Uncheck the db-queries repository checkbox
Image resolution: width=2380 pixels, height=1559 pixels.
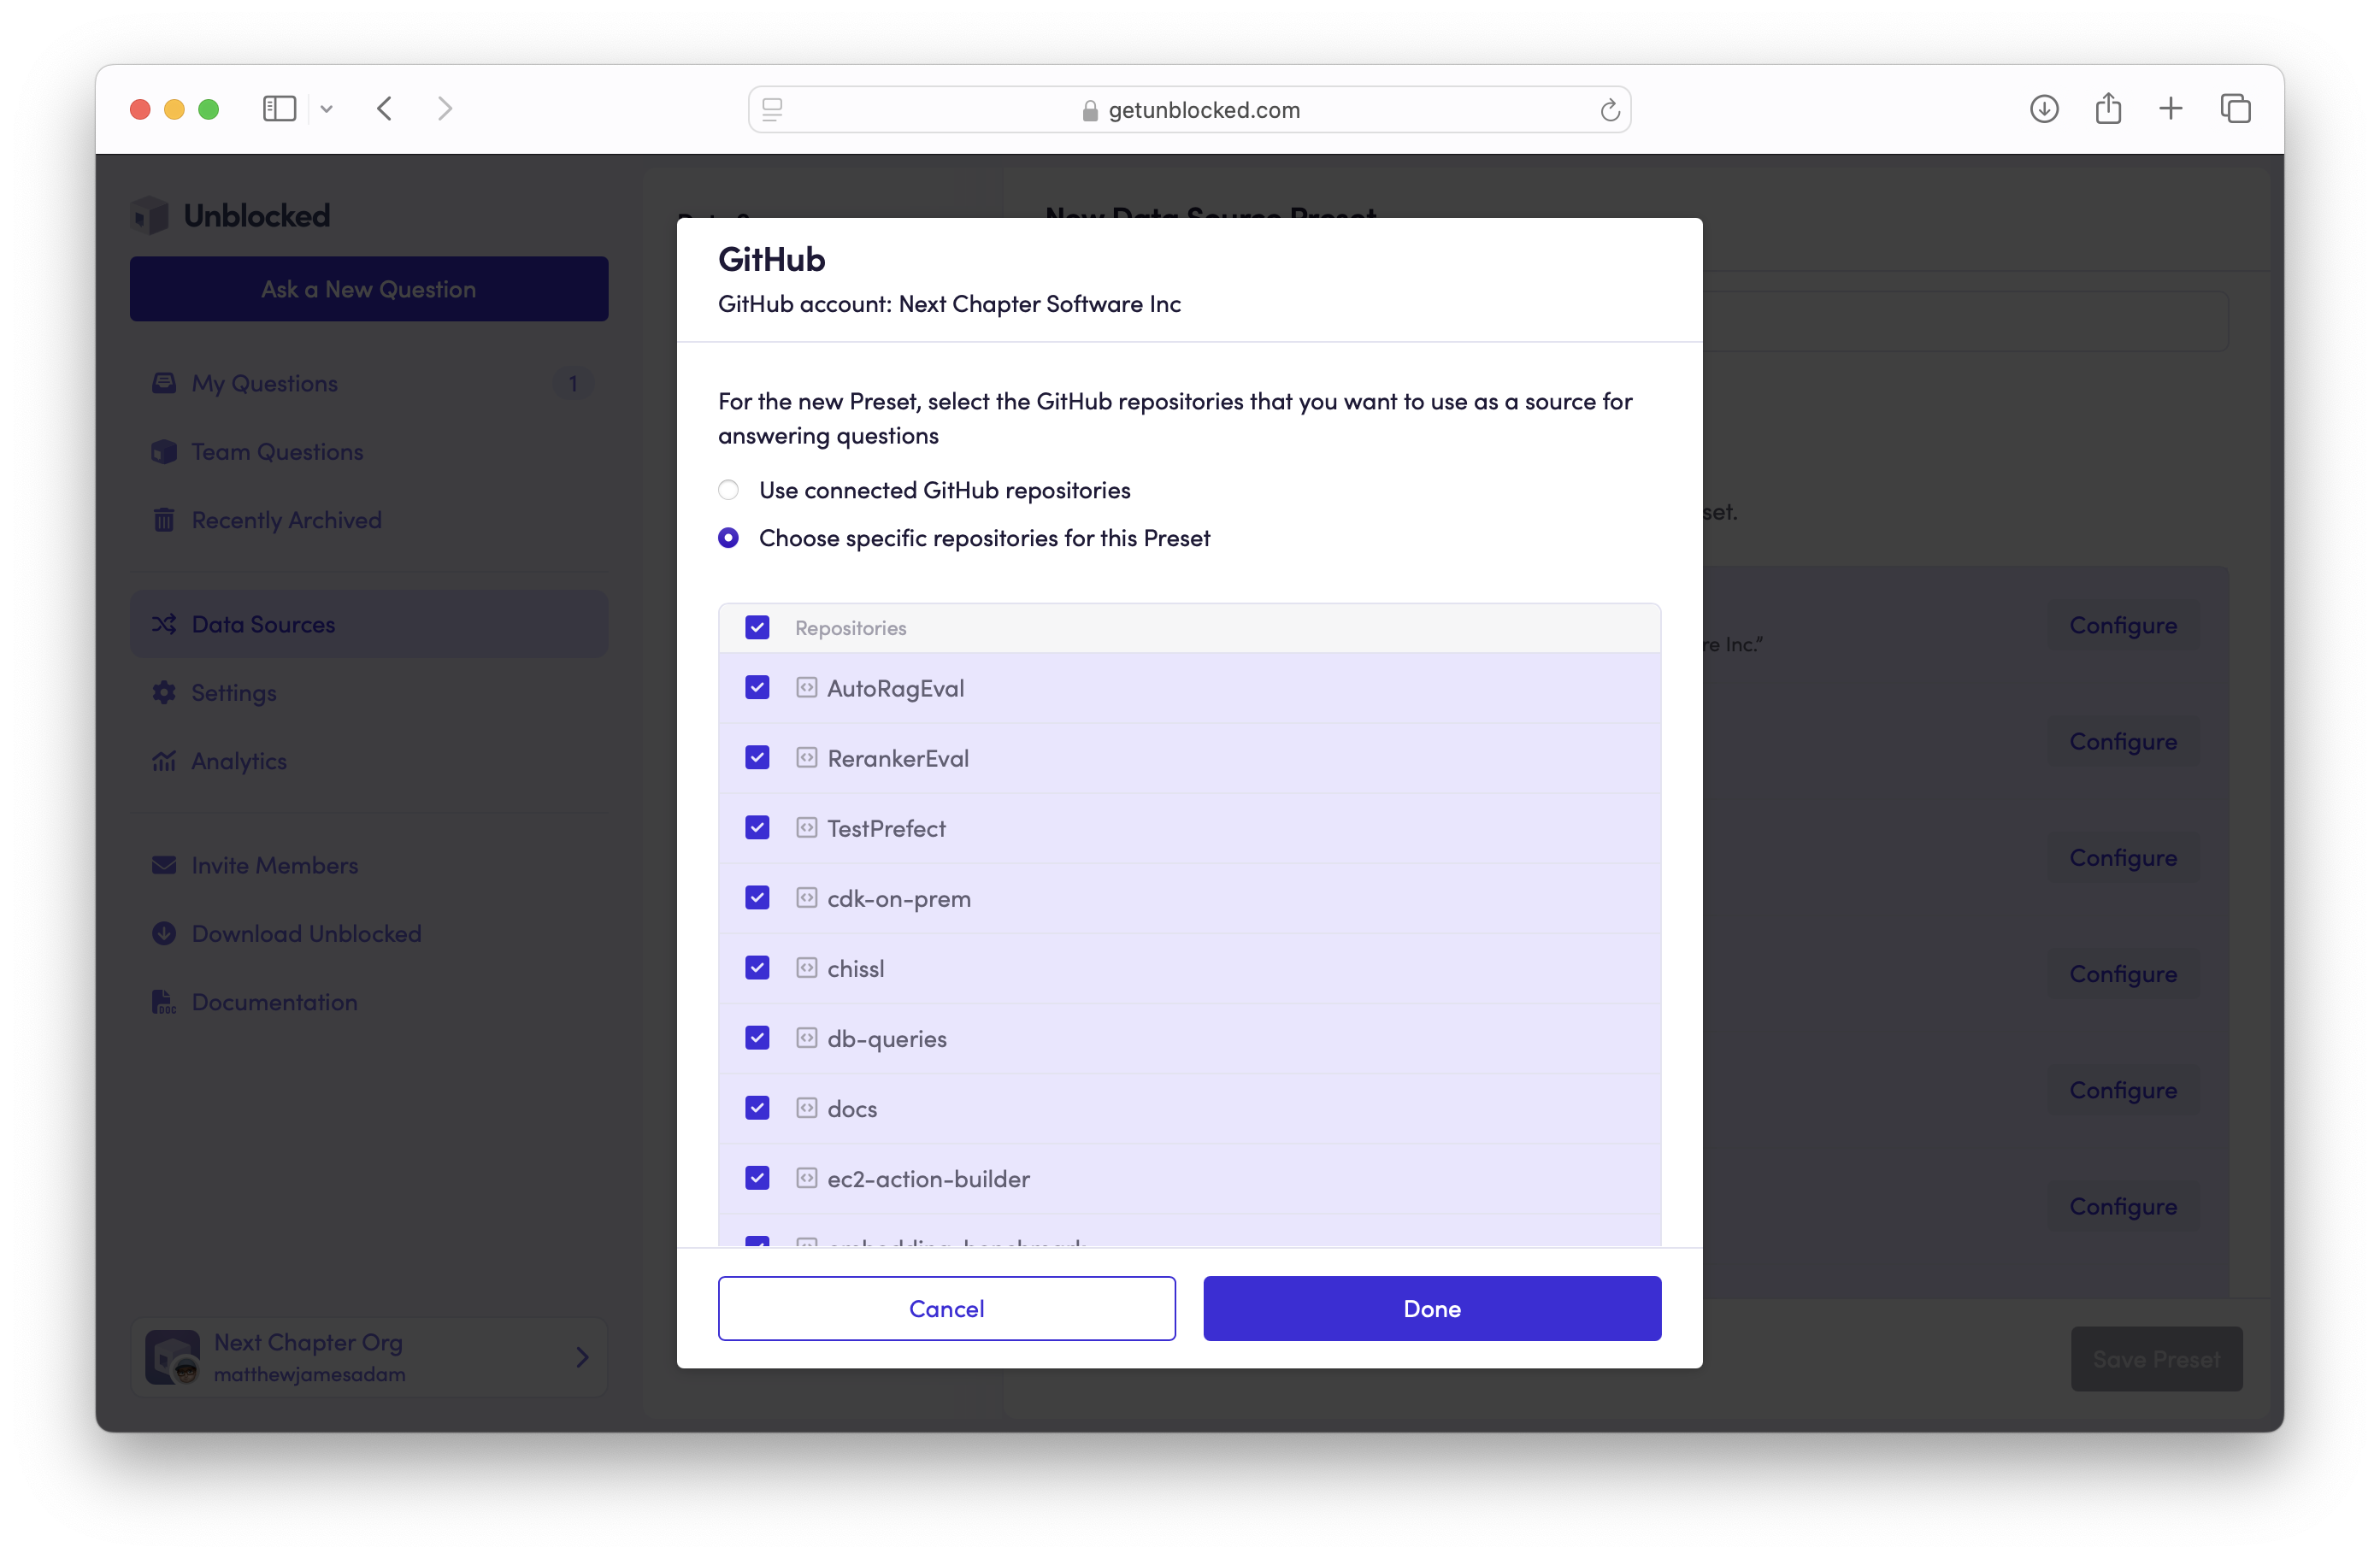pyautogui.click(x=757, y=1038)
